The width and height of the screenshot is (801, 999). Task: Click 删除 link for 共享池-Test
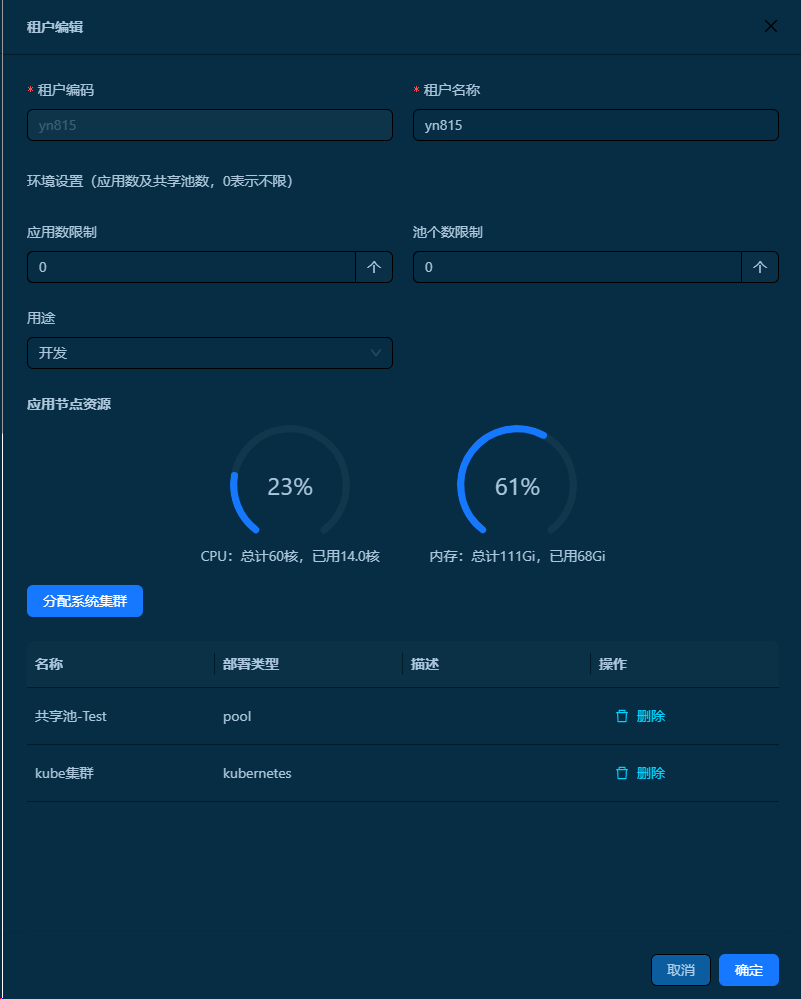click(x=651, y=716)
